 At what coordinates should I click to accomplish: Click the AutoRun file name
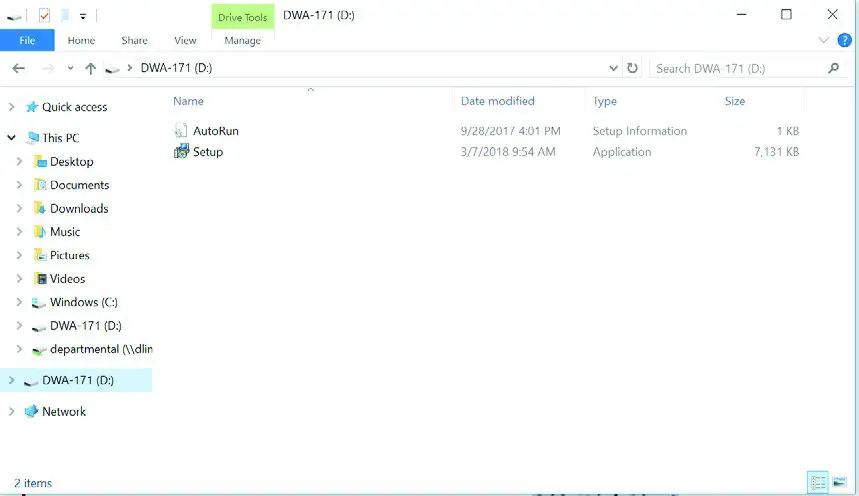tap(216, 131)
